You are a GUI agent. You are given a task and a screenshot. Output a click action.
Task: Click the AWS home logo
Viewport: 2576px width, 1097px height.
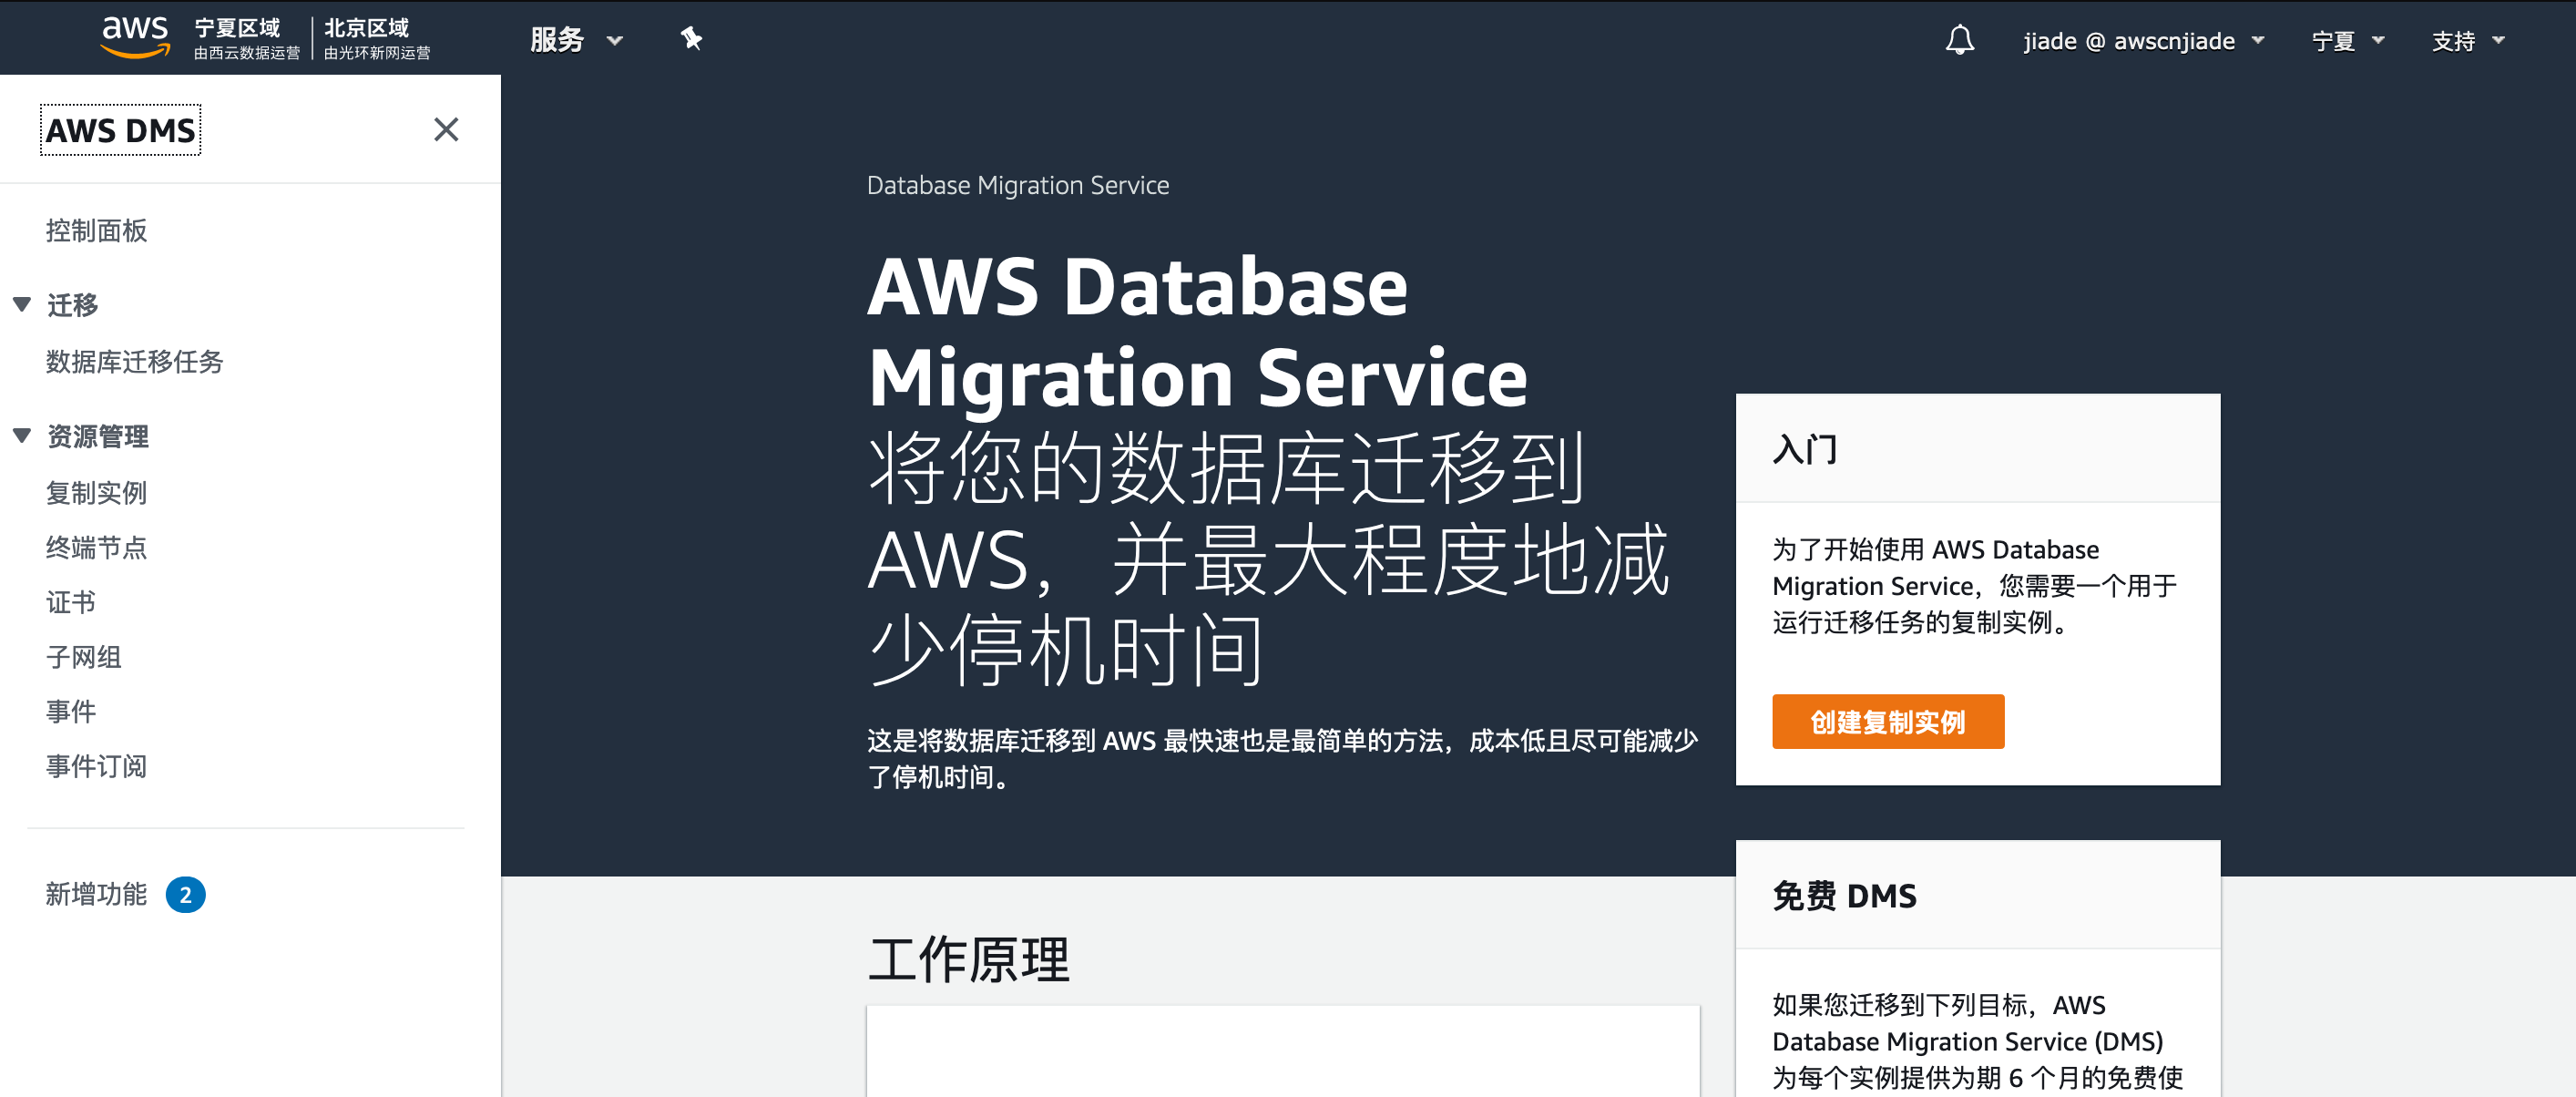[135, 36]
